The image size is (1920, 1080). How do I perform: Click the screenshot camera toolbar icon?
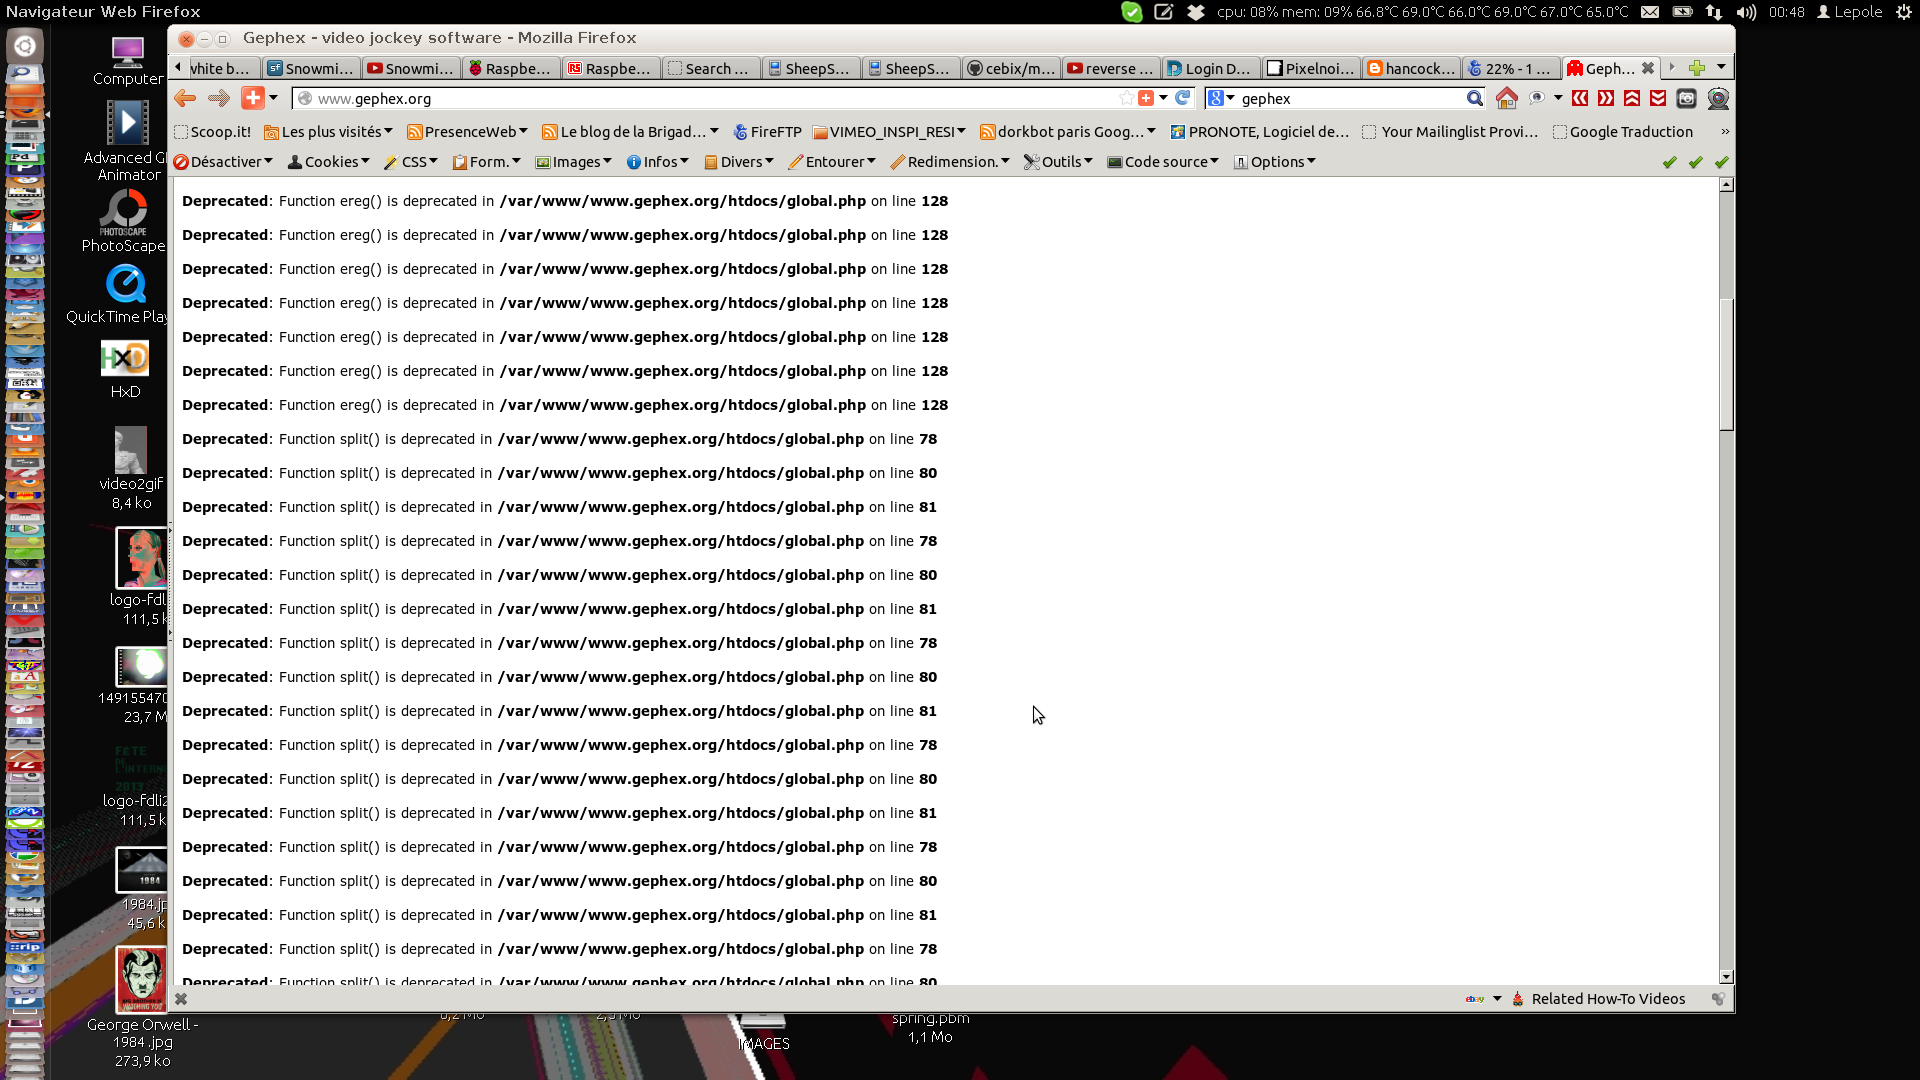[x=1686, y=98]
